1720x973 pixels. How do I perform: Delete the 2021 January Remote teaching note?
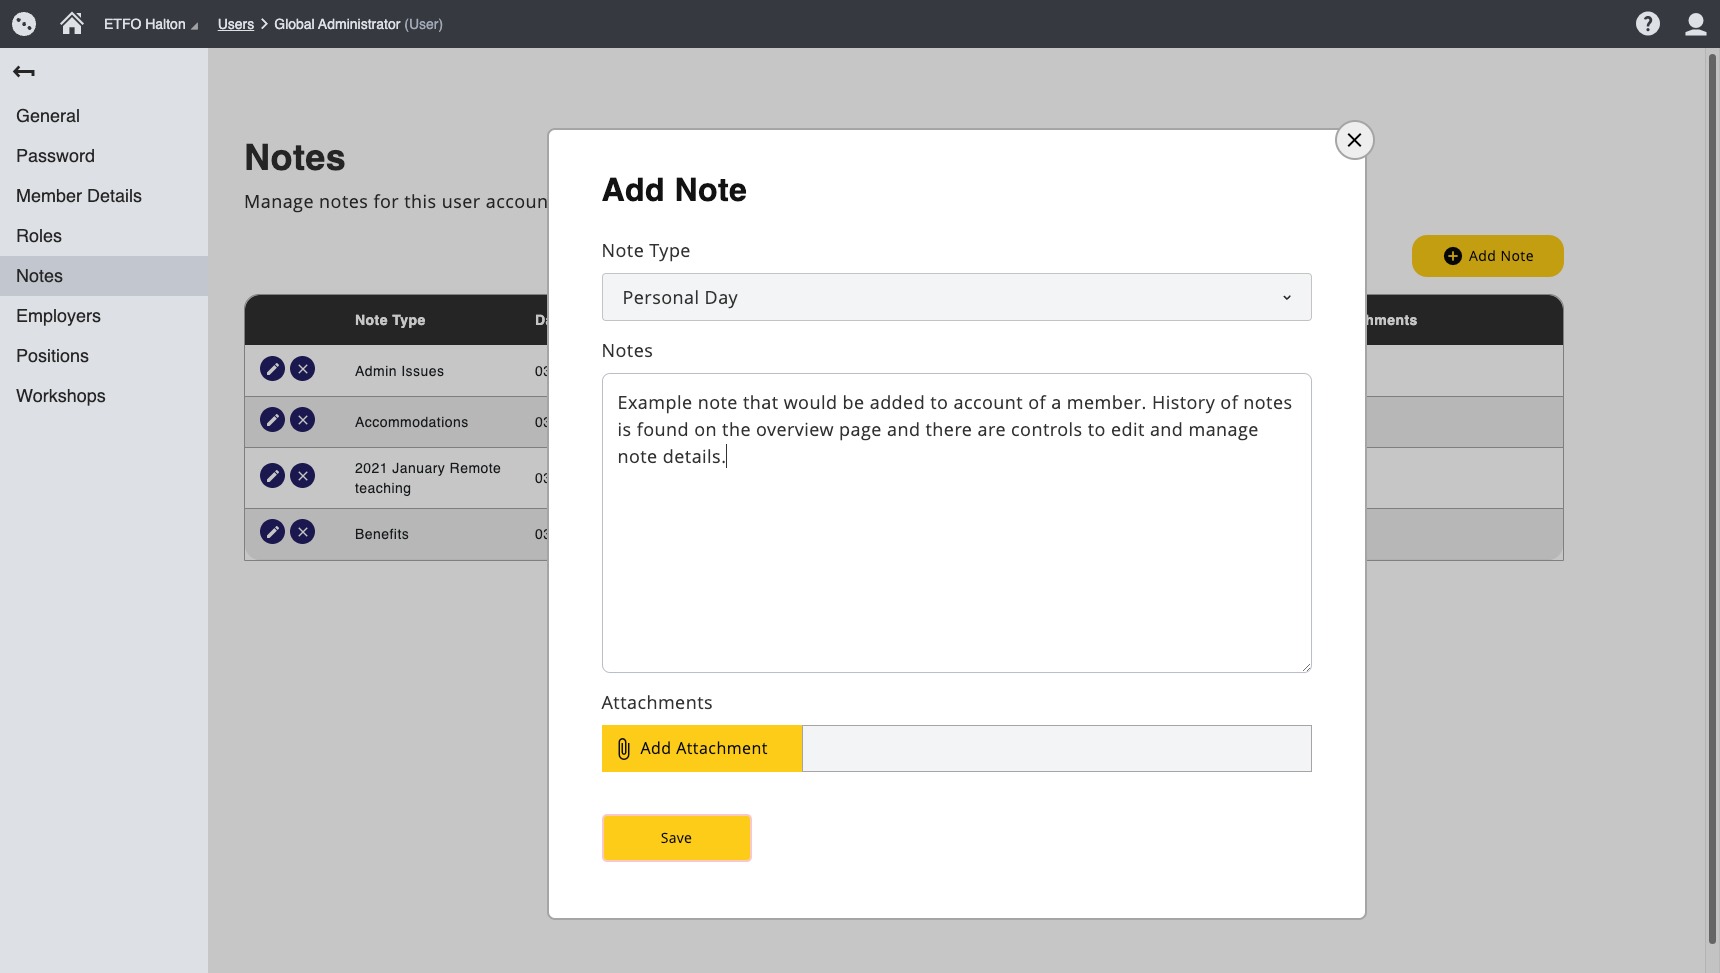point(304,477)
